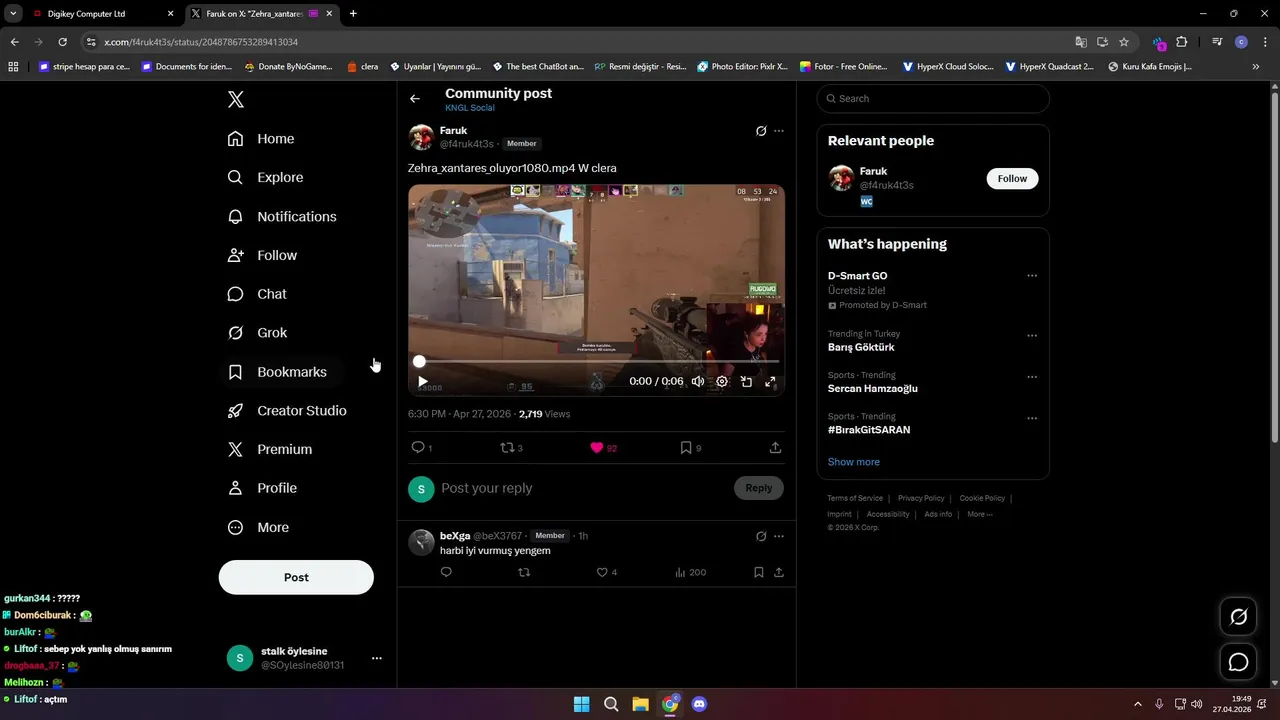Image resolution: width=1280 pixels, height=720 pixels.
Task: Open Grok in the sidebar
Action: pyautogui.click(x=257, y=333)
